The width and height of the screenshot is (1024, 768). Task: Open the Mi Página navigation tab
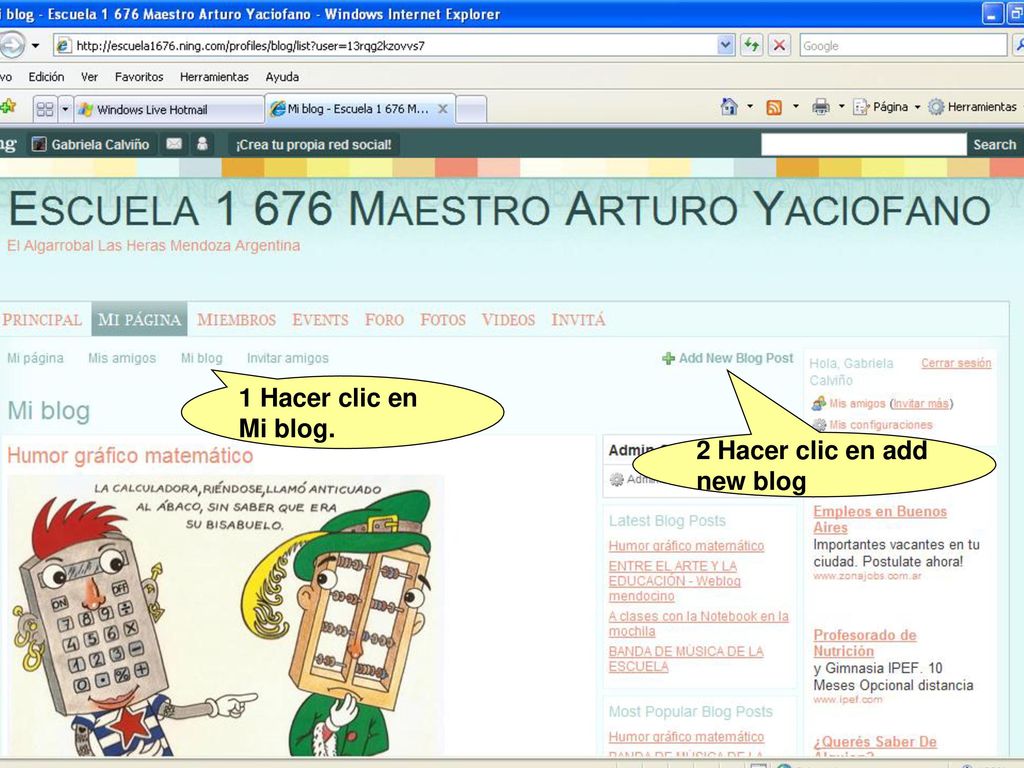pos(139,319)
